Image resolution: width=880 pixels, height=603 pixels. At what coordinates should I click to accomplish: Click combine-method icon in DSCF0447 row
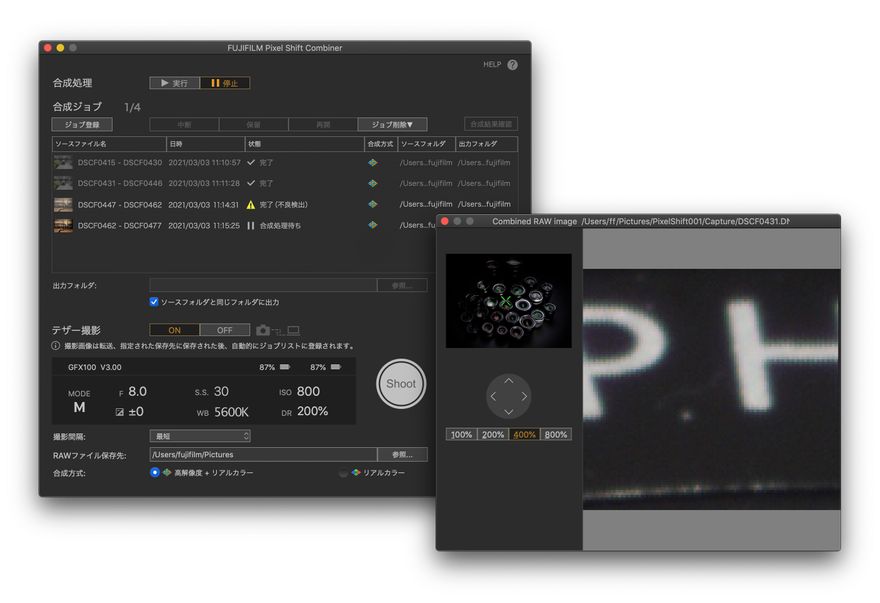pyautogui.click(x=373, y=204)
